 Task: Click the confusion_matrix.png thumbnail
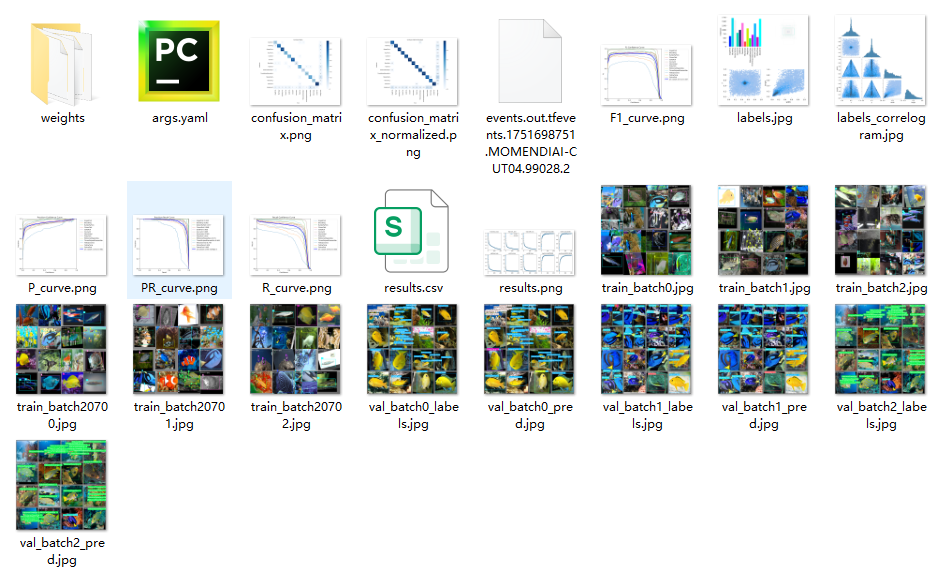coord(296,72)
